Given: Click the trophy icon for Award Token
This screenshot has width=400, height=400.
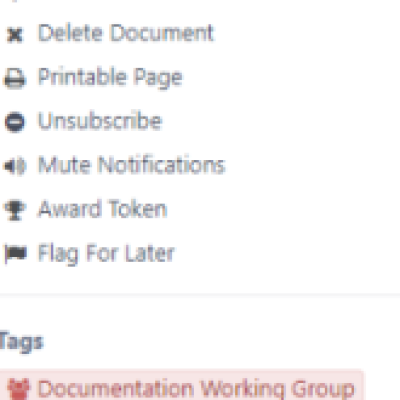Looking at the screenshot, I should [15, 210].
